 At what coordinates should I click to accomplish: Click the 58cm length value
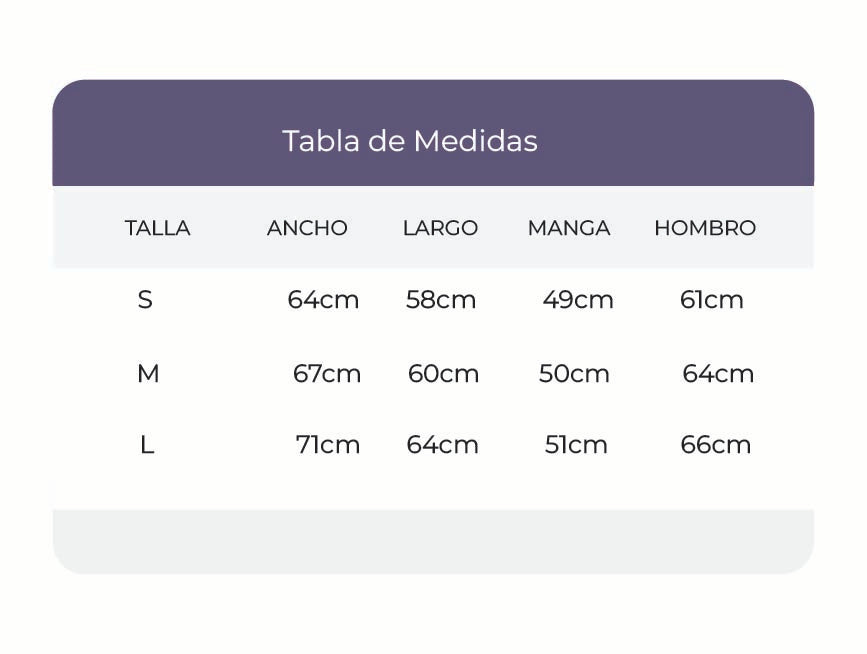[441, 300]
